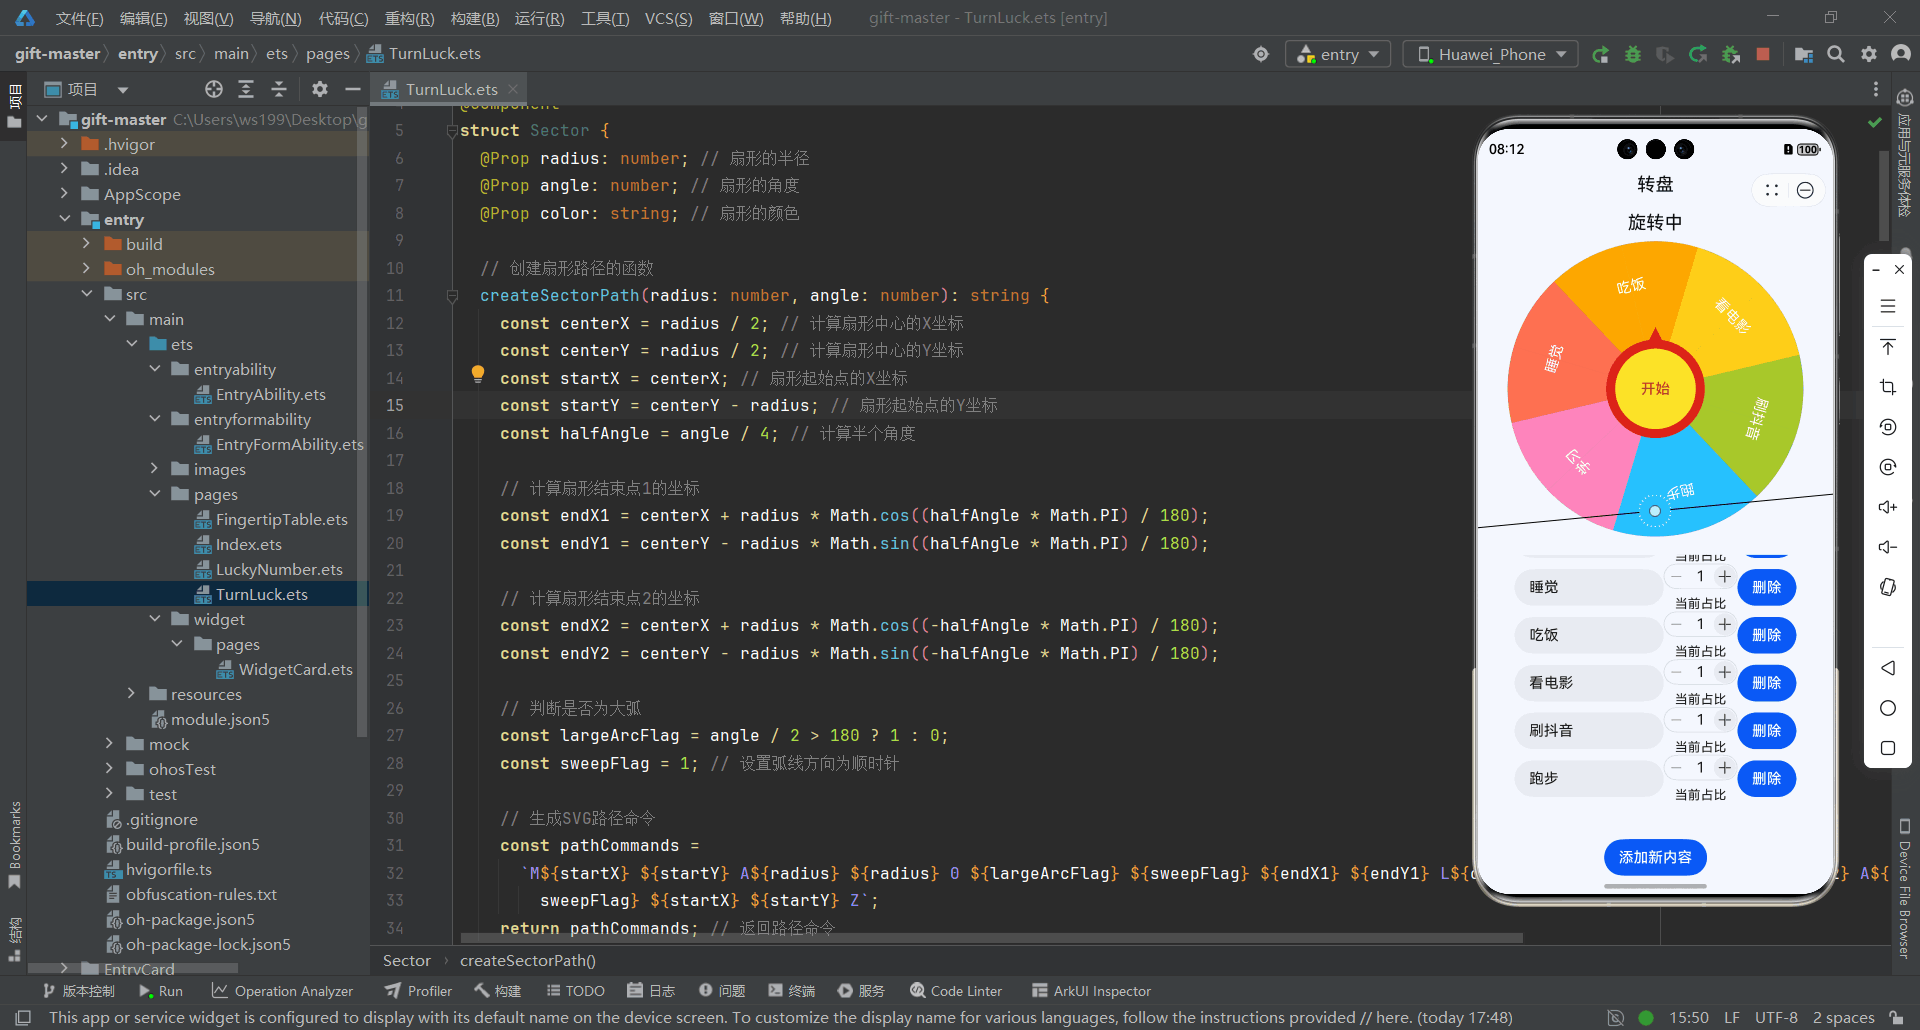
Task: Click the 吃饭 text input field
Action: (x=1588, y=635)
